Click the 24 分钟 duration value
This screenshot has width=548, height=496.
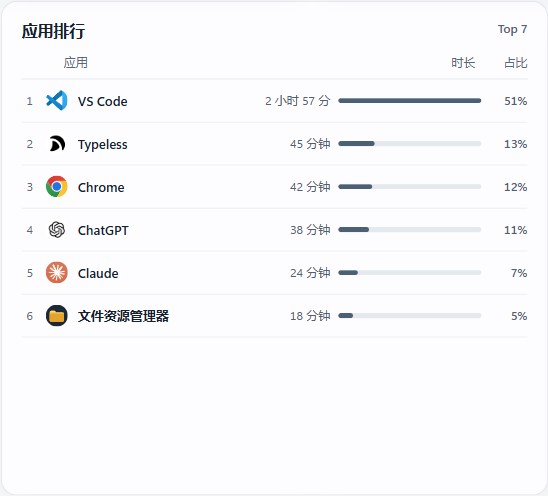[310, 273]
